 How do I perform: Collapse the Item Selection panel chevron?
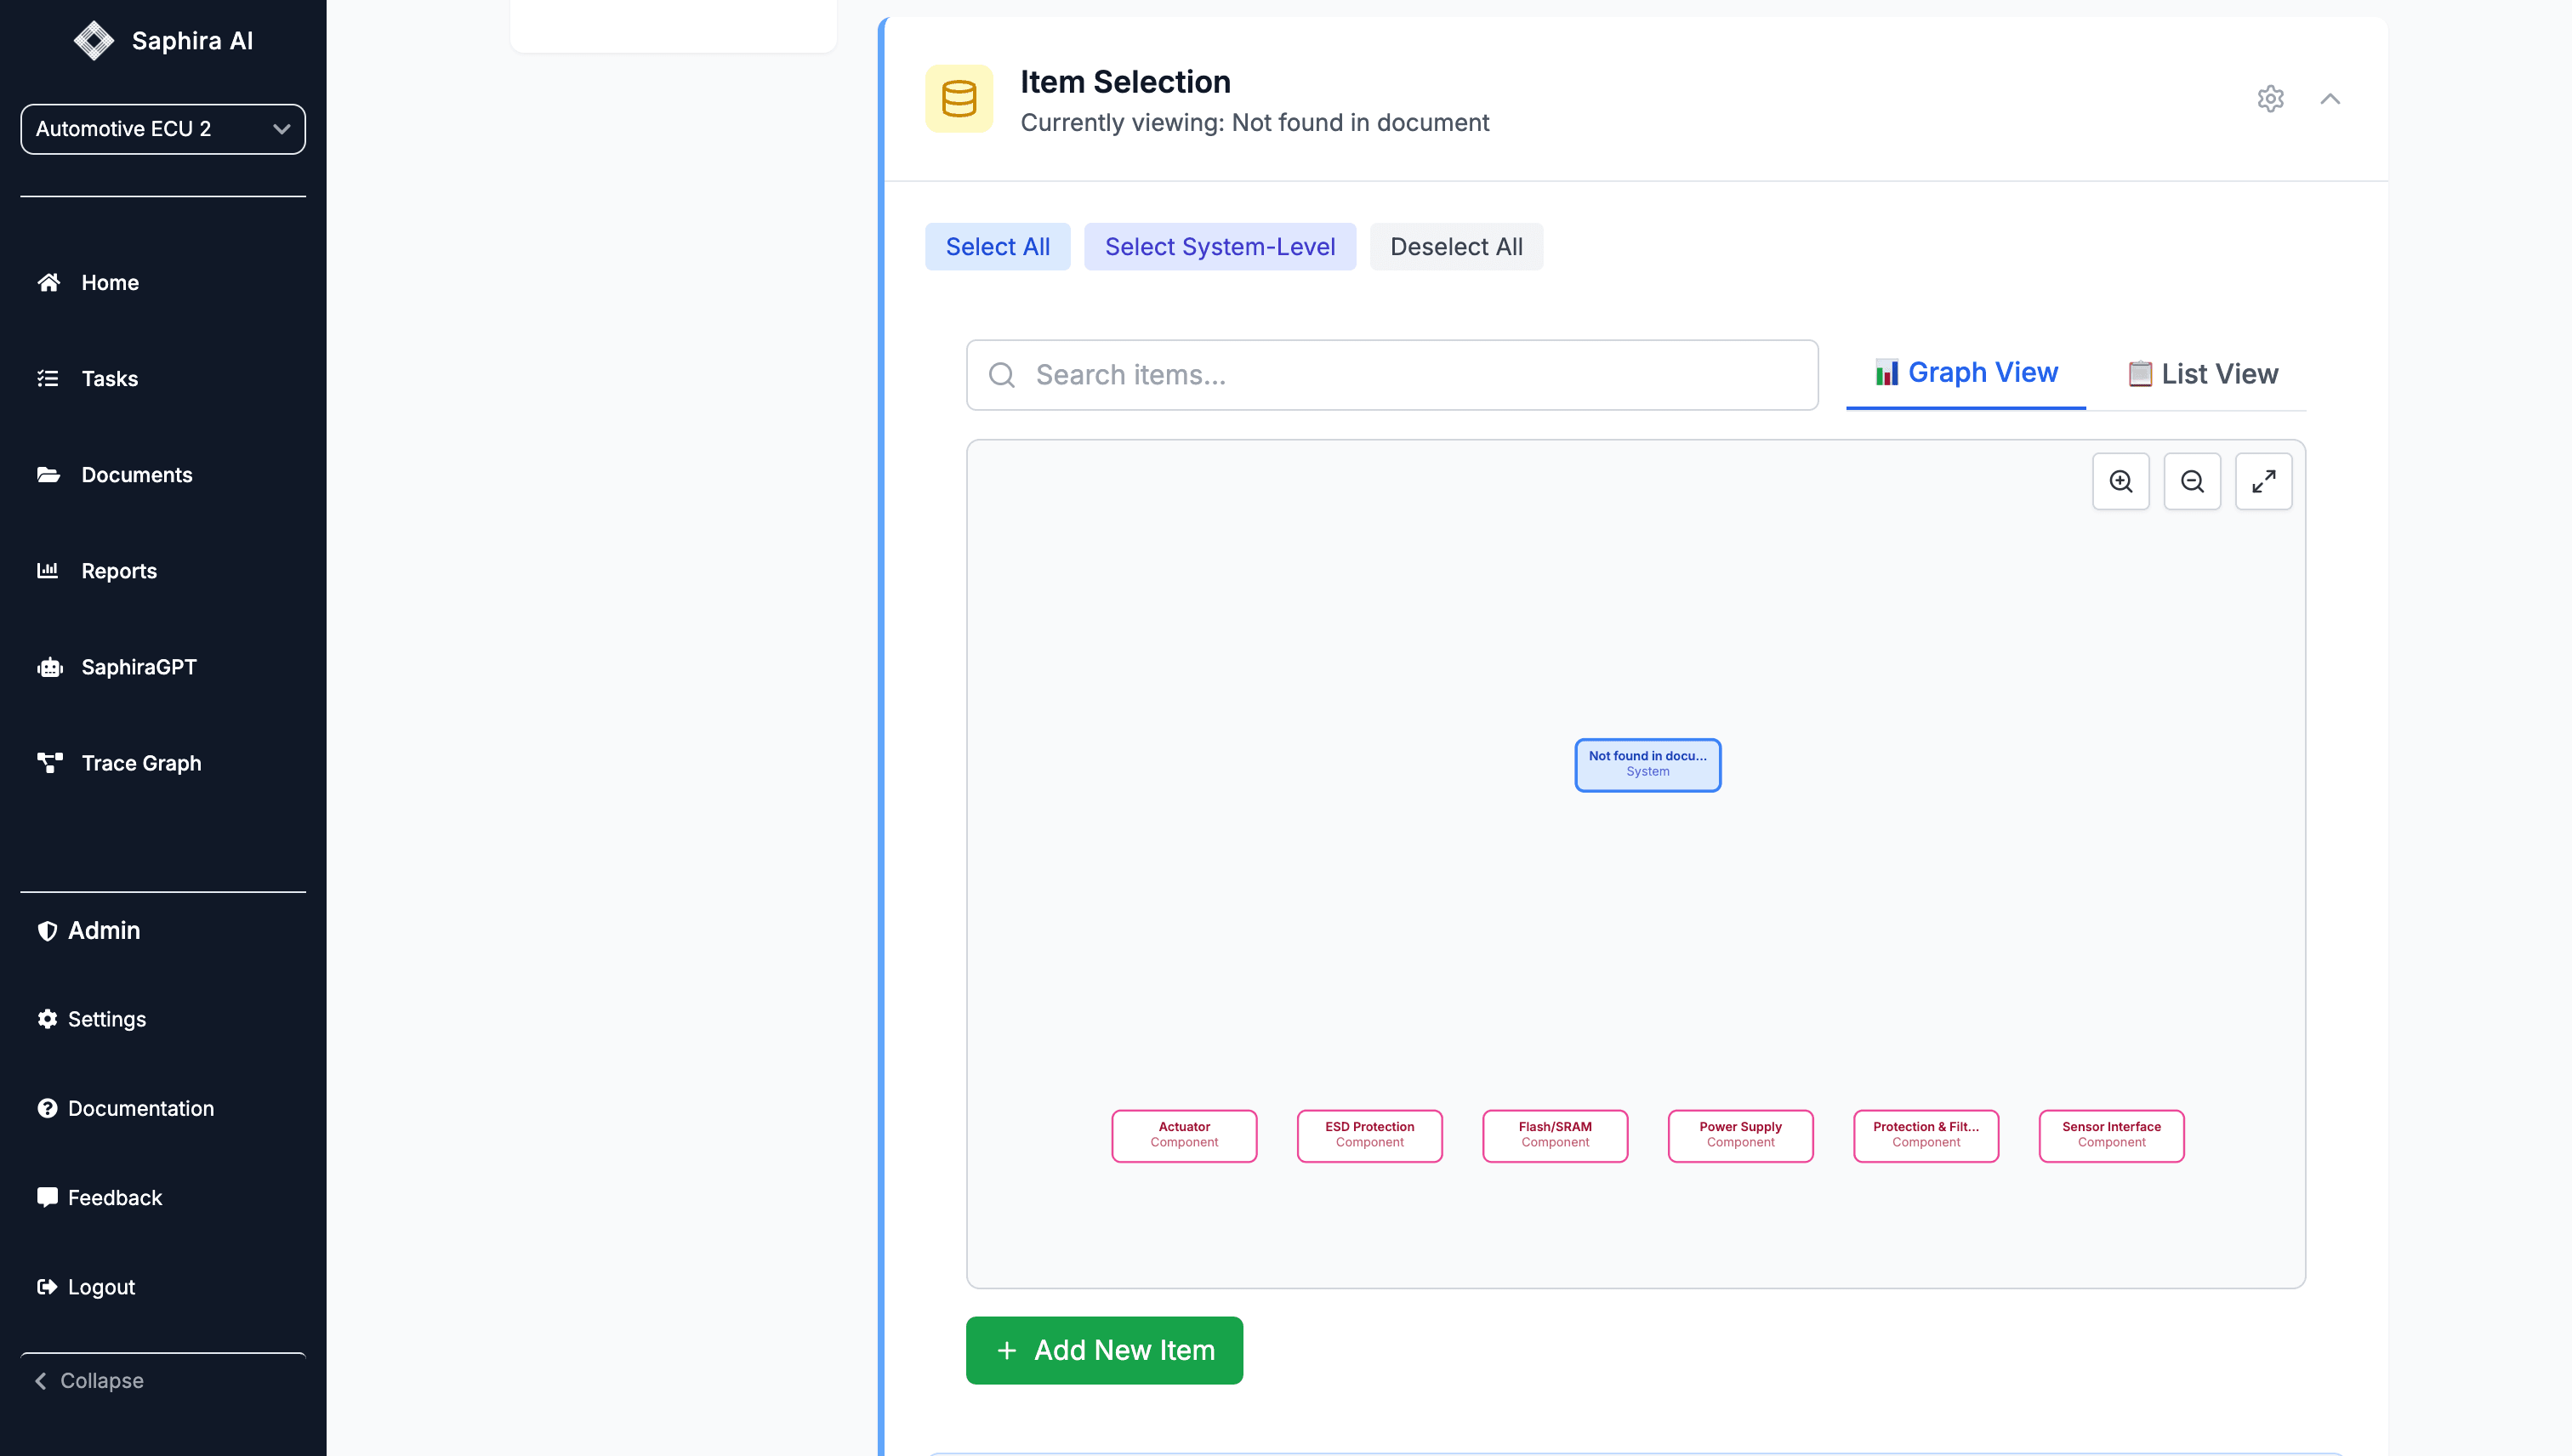2329,98
